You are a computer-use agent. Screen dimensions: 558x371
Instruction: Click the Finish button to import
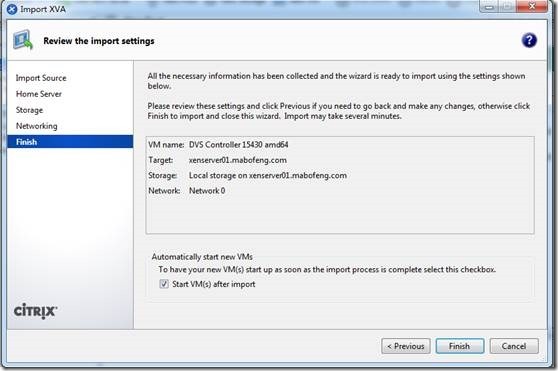(459, 346)
